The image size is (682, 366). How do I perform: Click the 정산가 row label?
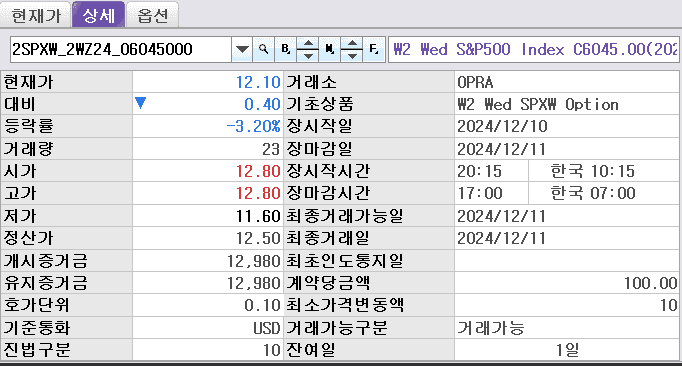click(x=28, y=238)
